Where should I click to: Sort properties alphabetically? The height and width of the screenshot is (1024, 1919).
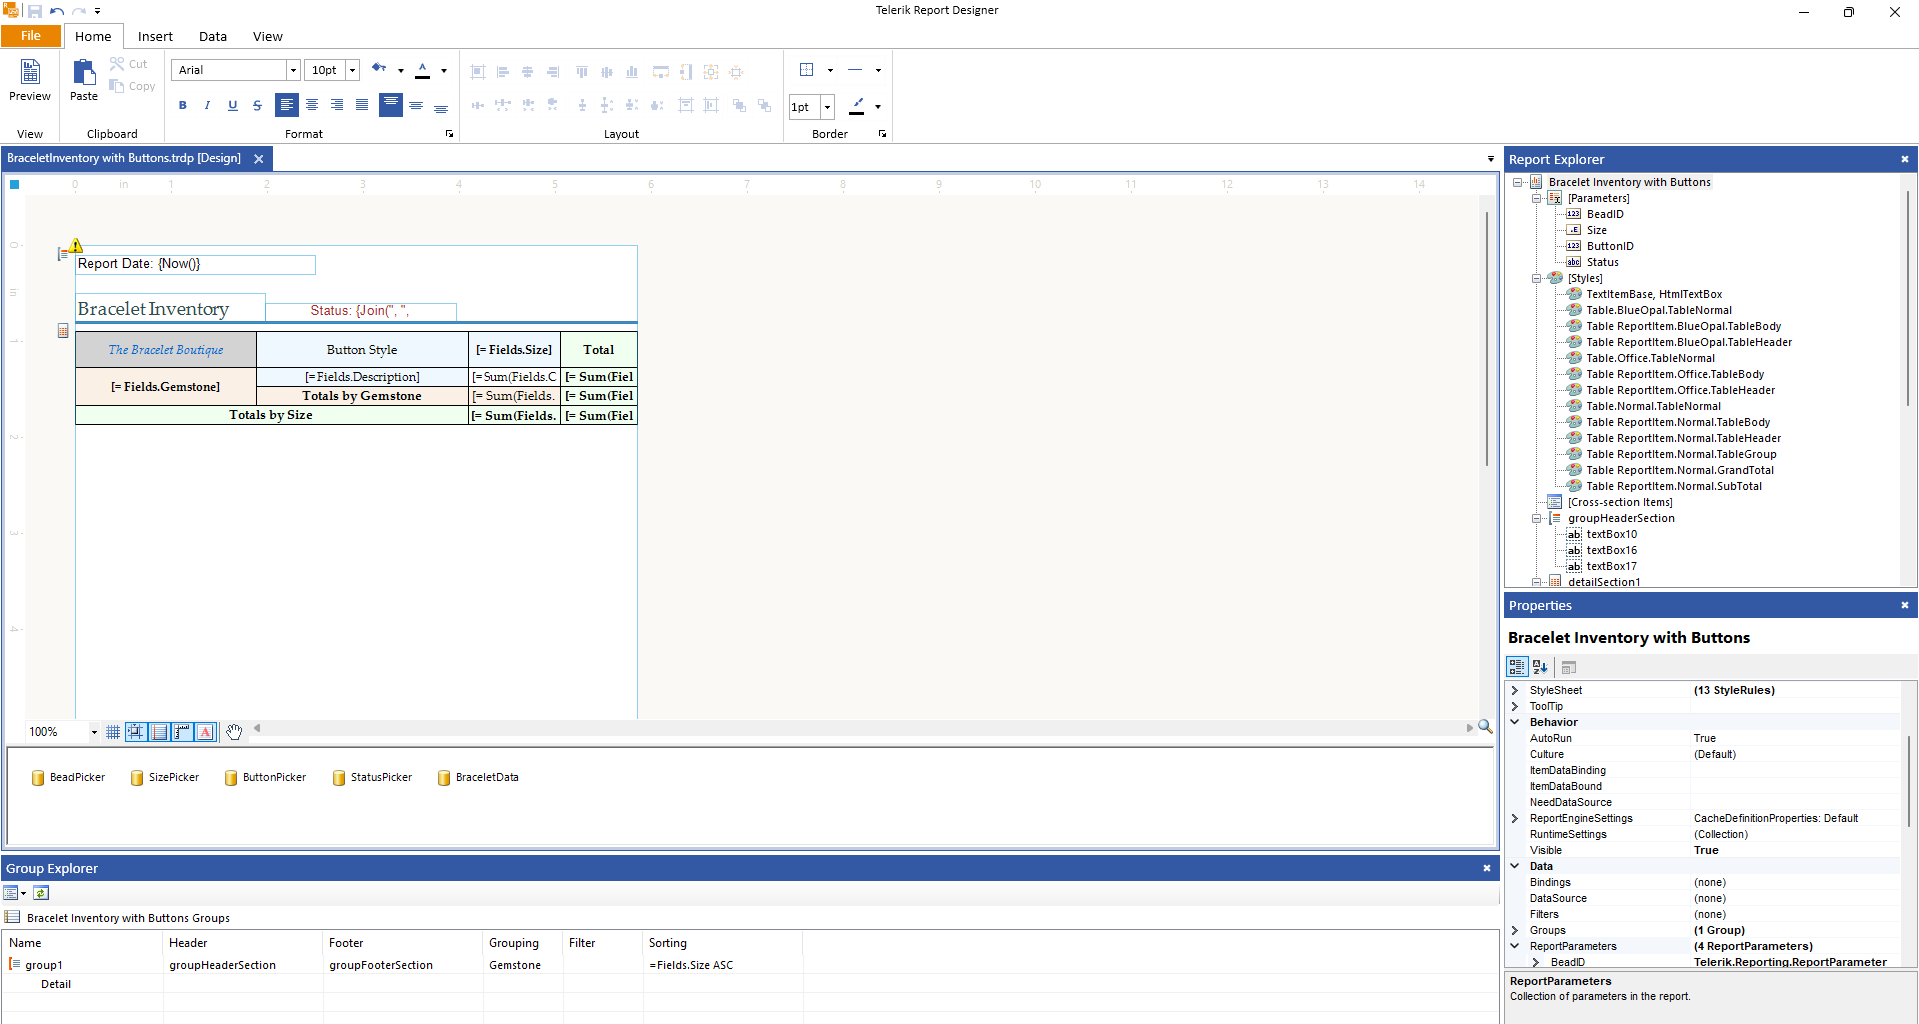(1540, 667)
